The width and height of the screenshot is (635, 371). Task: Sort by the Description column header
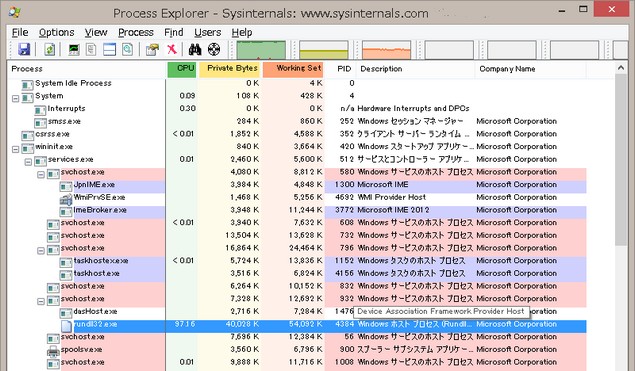(x=415, y=69)
